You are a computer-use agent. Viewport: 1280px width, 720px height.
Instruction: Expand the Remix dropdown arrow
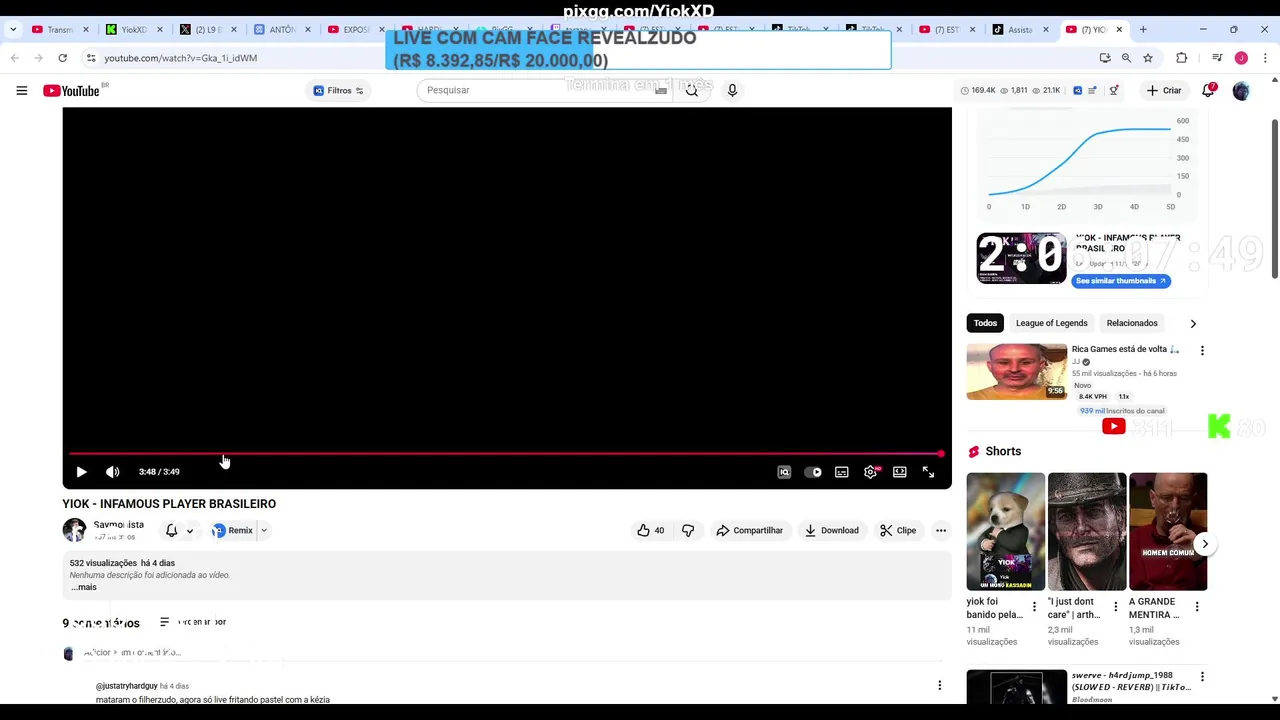tap(264, 530)
